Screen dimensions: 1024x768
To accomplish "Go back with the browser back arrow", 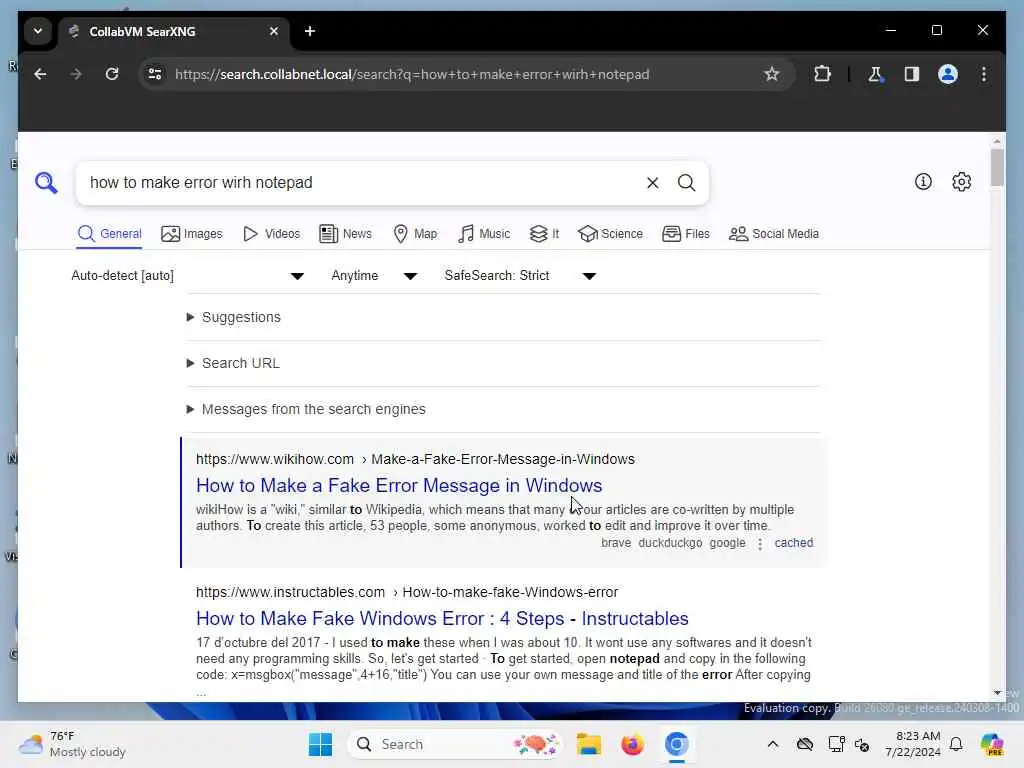I will pos(40,74).
